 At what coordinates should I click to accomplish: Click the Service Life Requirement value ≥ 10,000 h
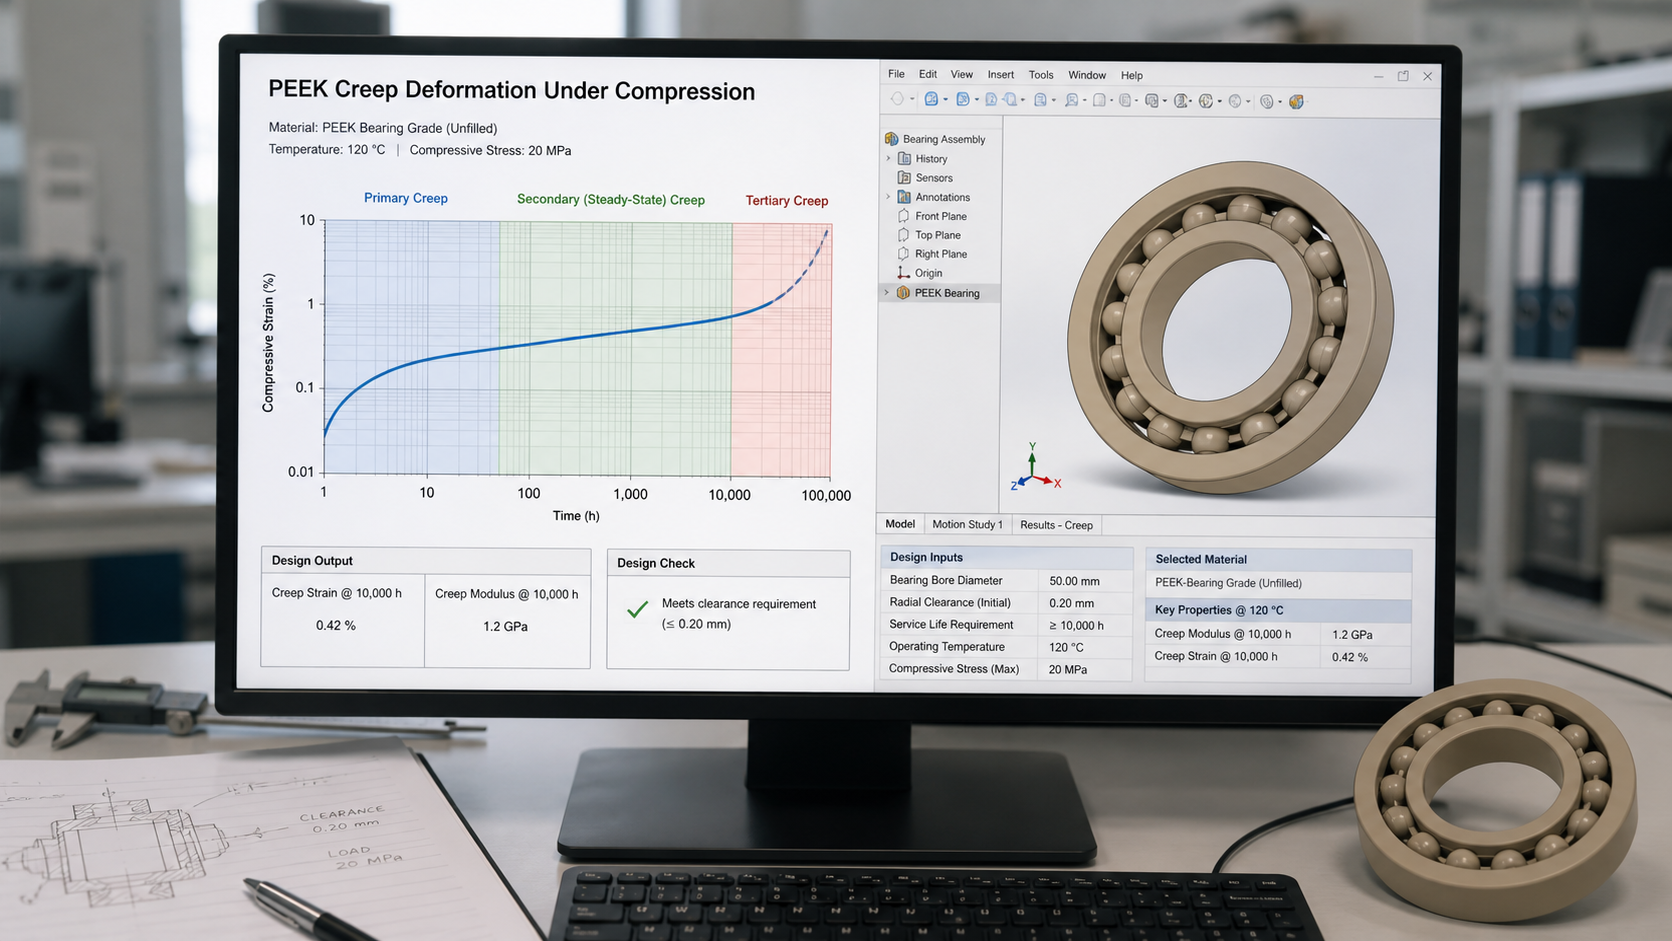tap(1076, 625)
